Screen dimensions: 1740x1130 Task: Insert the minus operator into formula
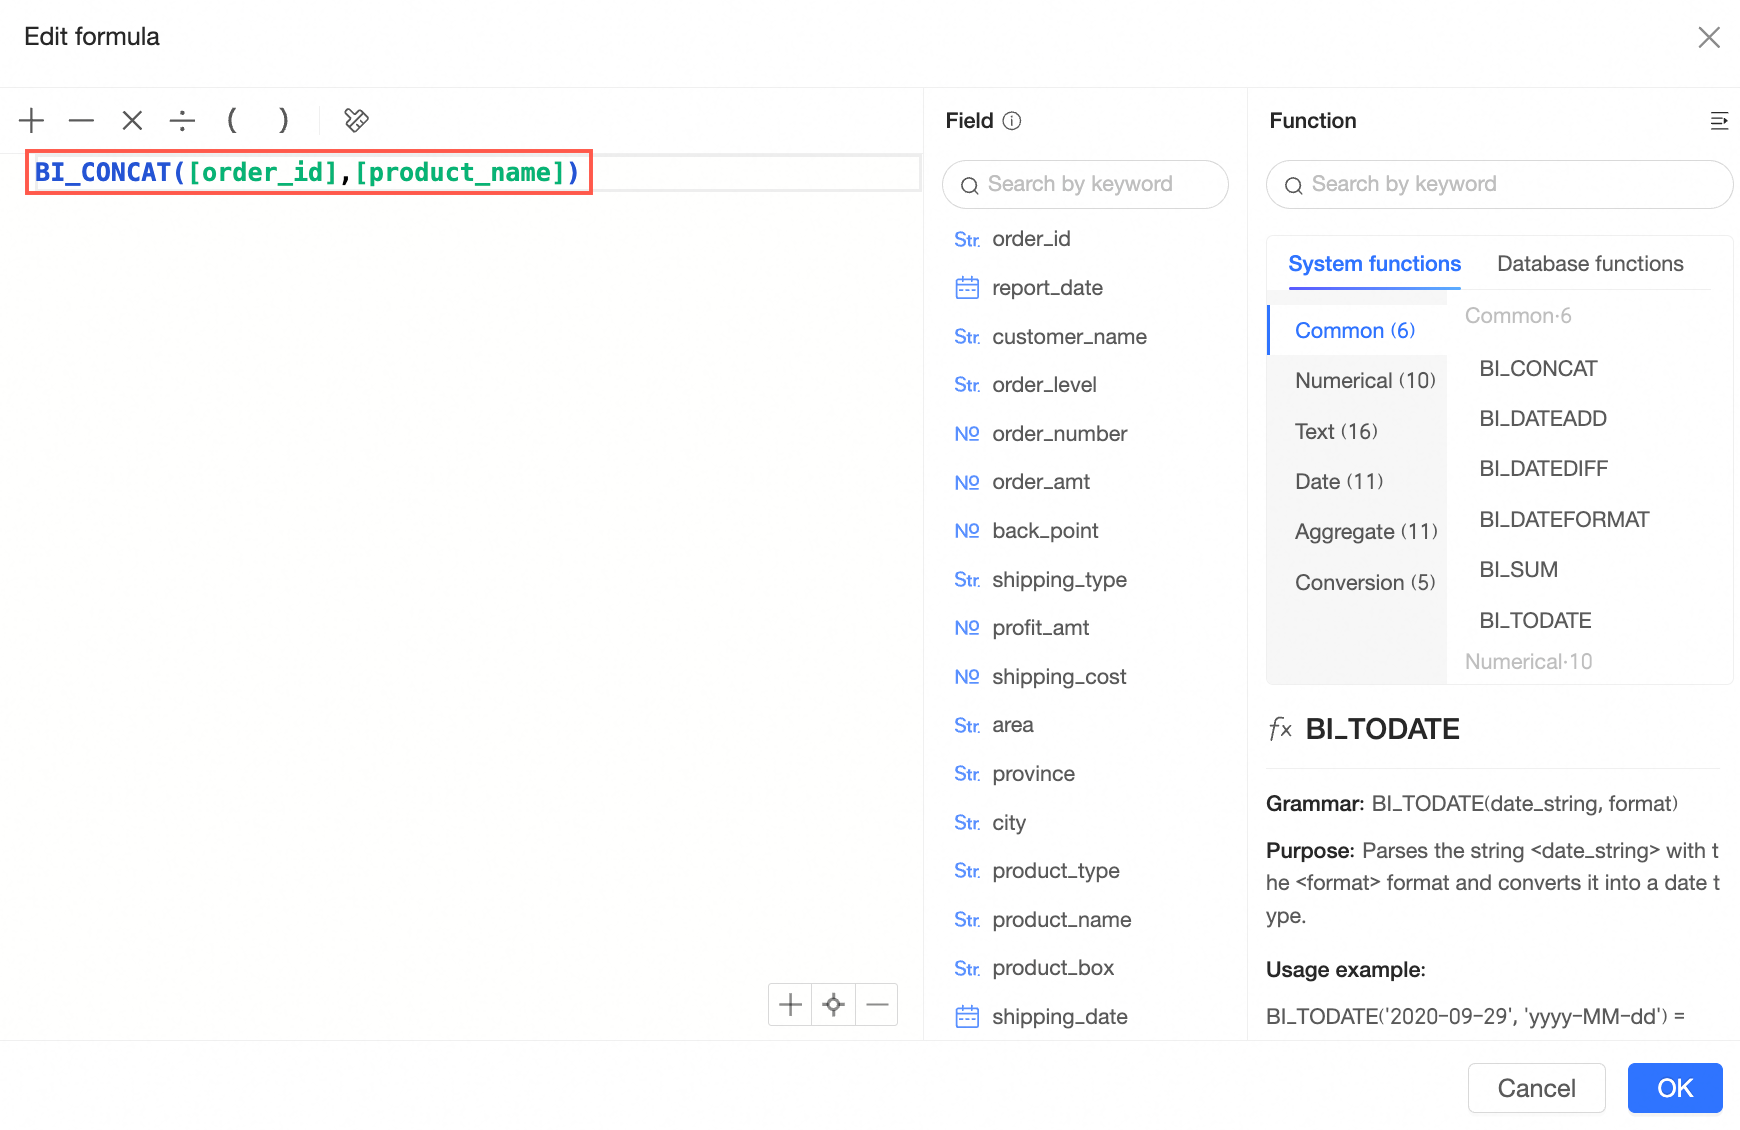pyautogui.click(x=82, y=121)
